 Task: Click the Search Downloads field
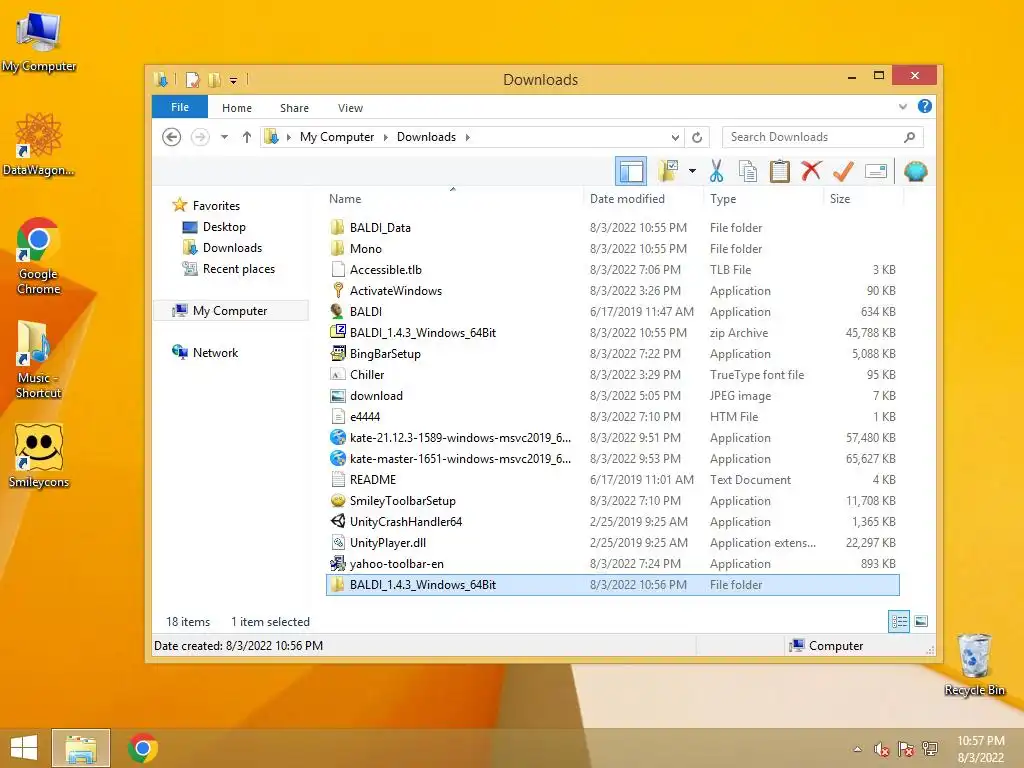[822, 137]
